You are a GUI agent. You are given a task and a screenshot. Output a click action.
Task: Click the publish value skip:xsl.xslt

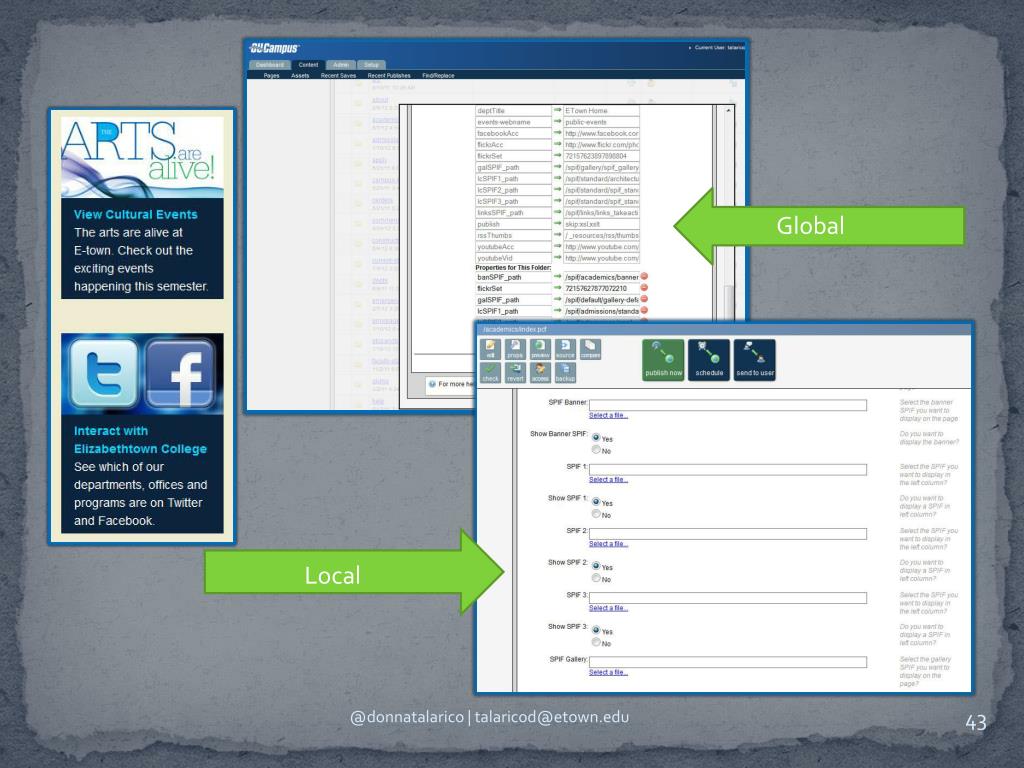click(601, 224)
